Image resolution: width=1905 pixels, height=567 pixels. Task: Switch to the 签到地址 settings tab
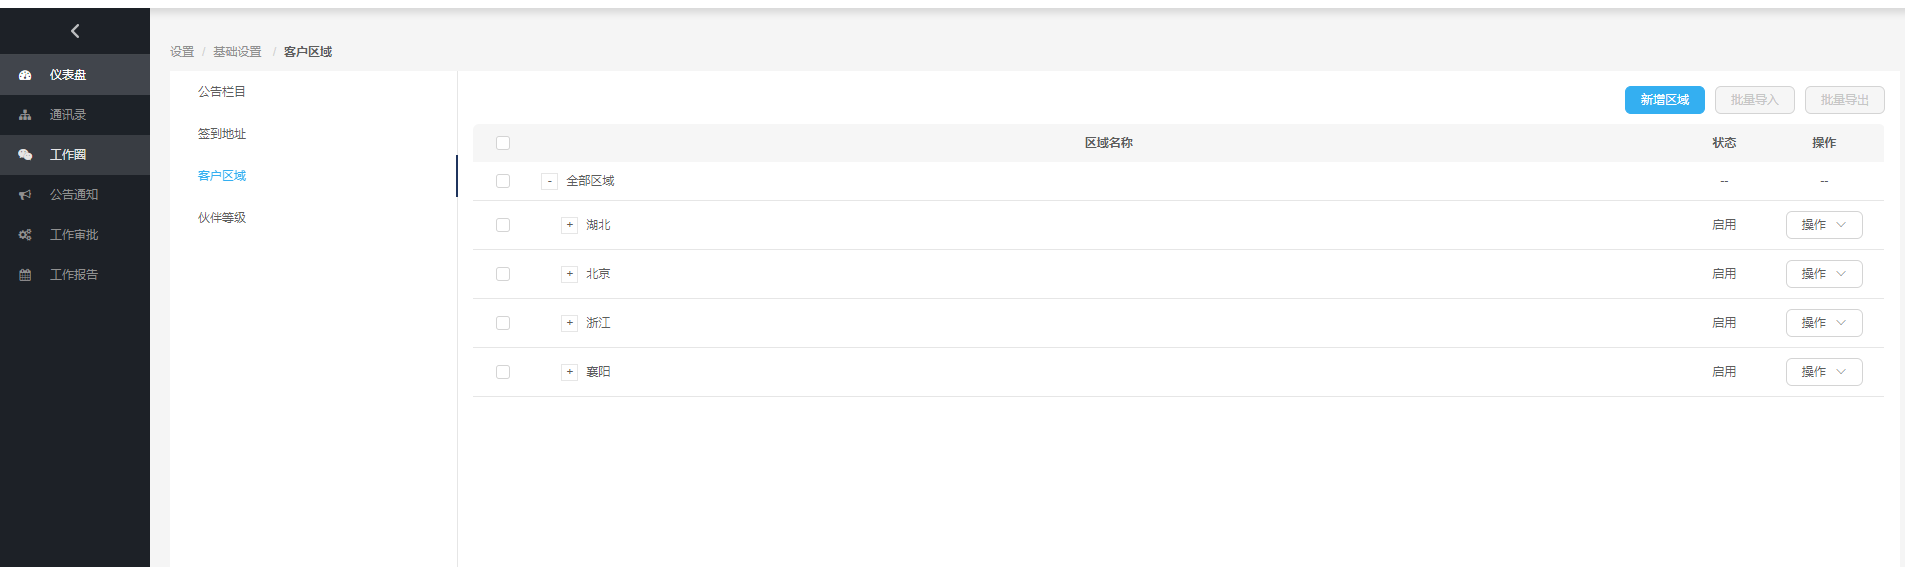pos(222,134)
